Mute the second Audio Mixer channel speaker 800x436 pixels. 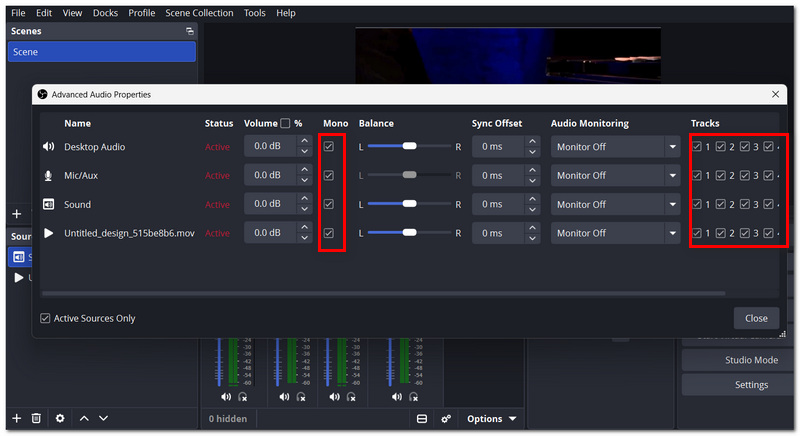tap(284, 397)
